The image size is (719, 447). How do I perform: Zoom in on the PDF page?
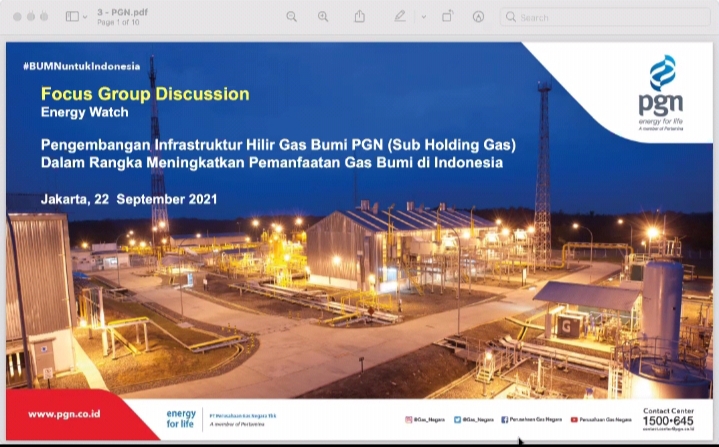tap(323, 17)
